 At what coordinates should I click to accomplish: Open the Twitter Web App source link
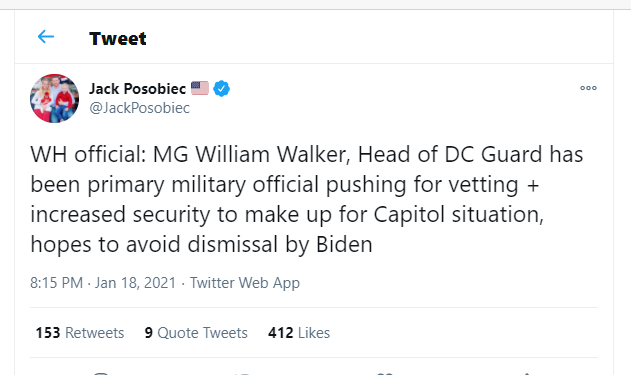(245, 283)
